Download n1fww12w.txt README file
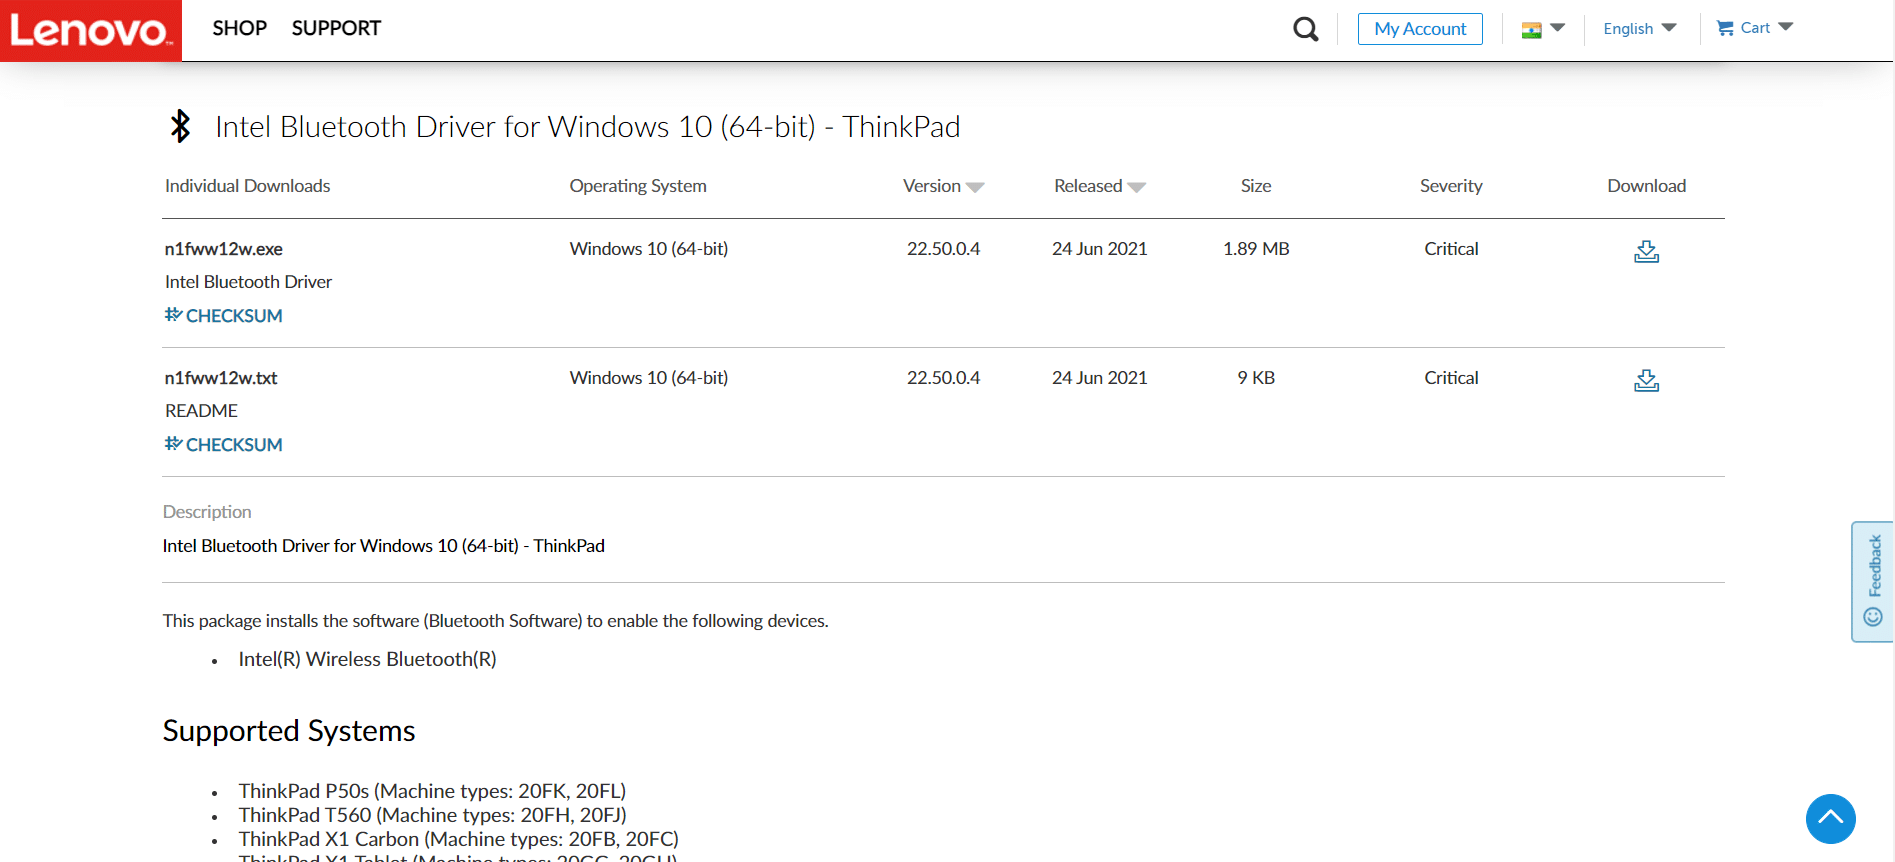Viewport: 1895px width, 862px height. click(x=1646, y=380)
